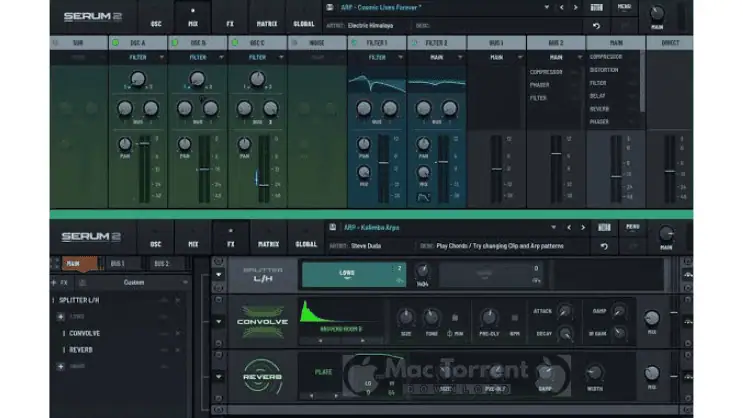
Task: Remove SPLITTER L/H from FX list
Action: point(178,300)
